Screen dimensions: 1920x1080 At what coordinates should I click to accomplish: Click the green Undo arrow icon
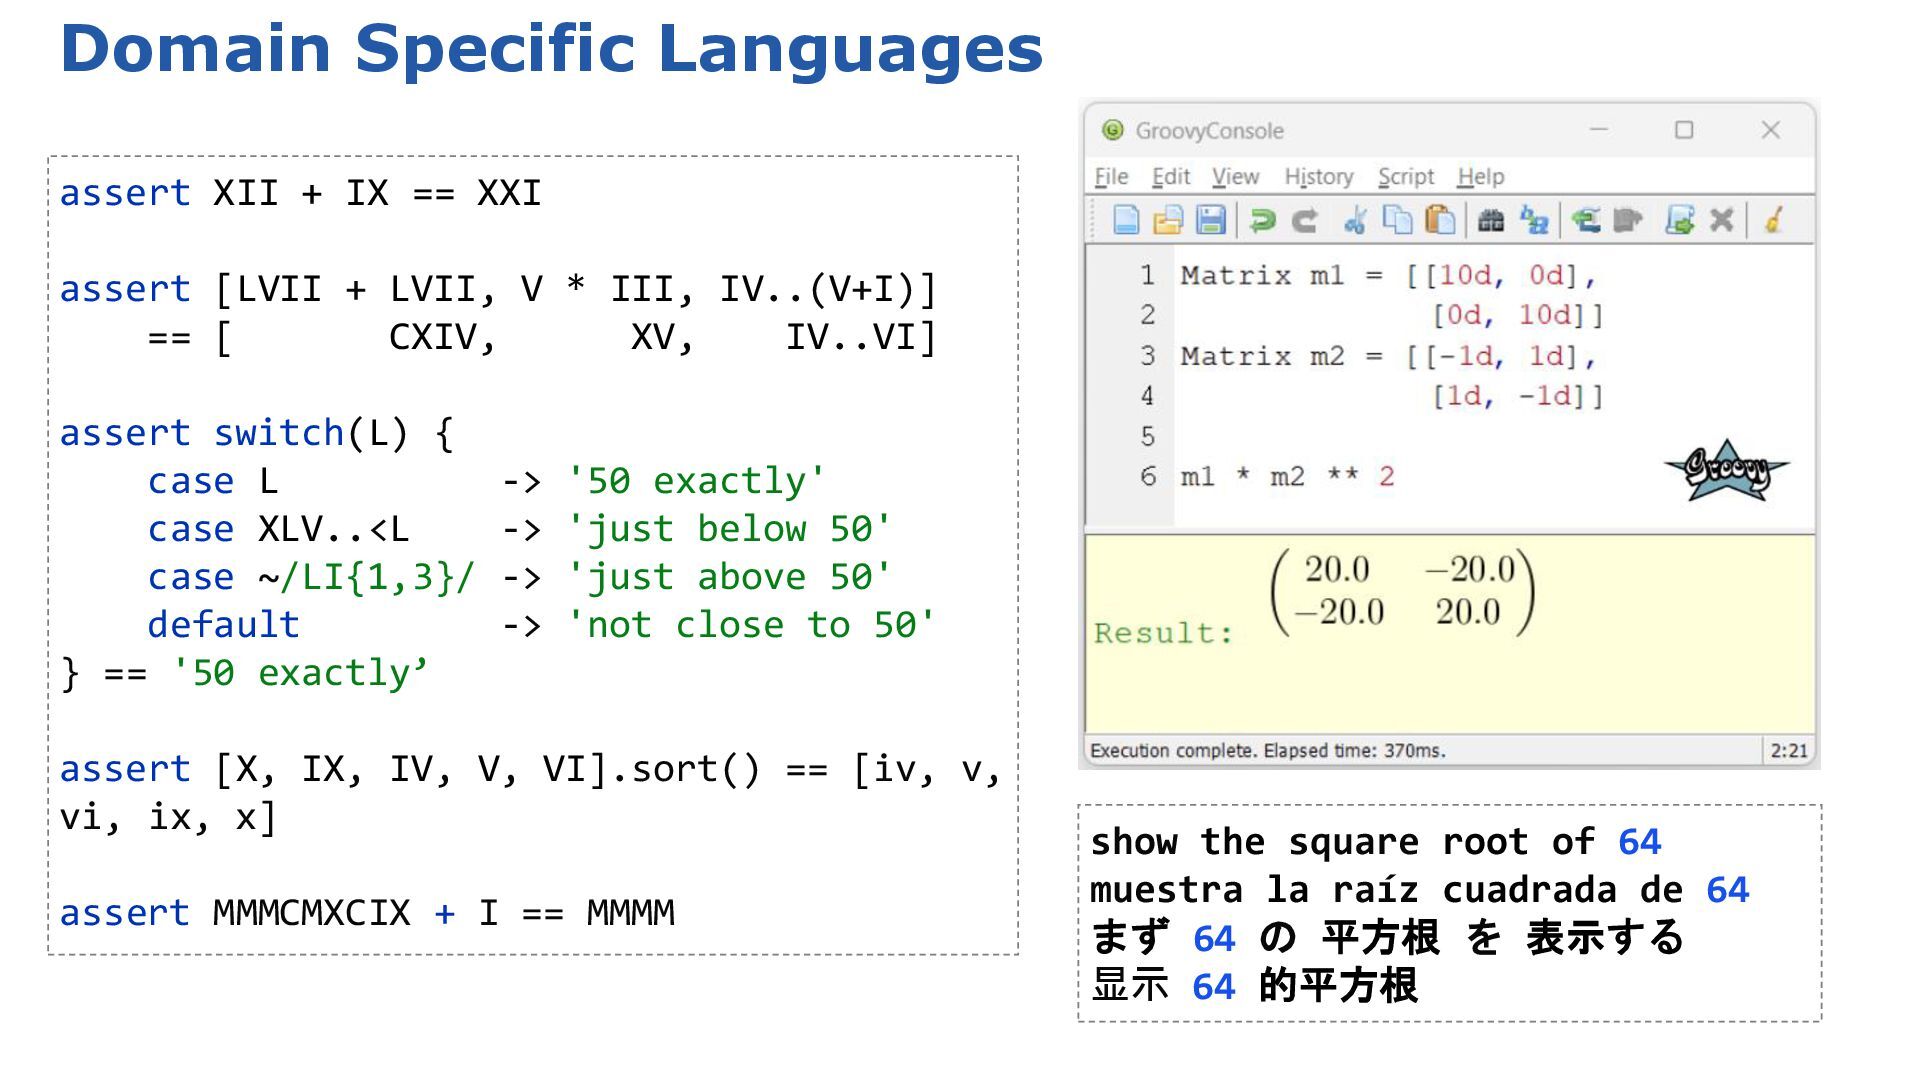click(1263, 219)
